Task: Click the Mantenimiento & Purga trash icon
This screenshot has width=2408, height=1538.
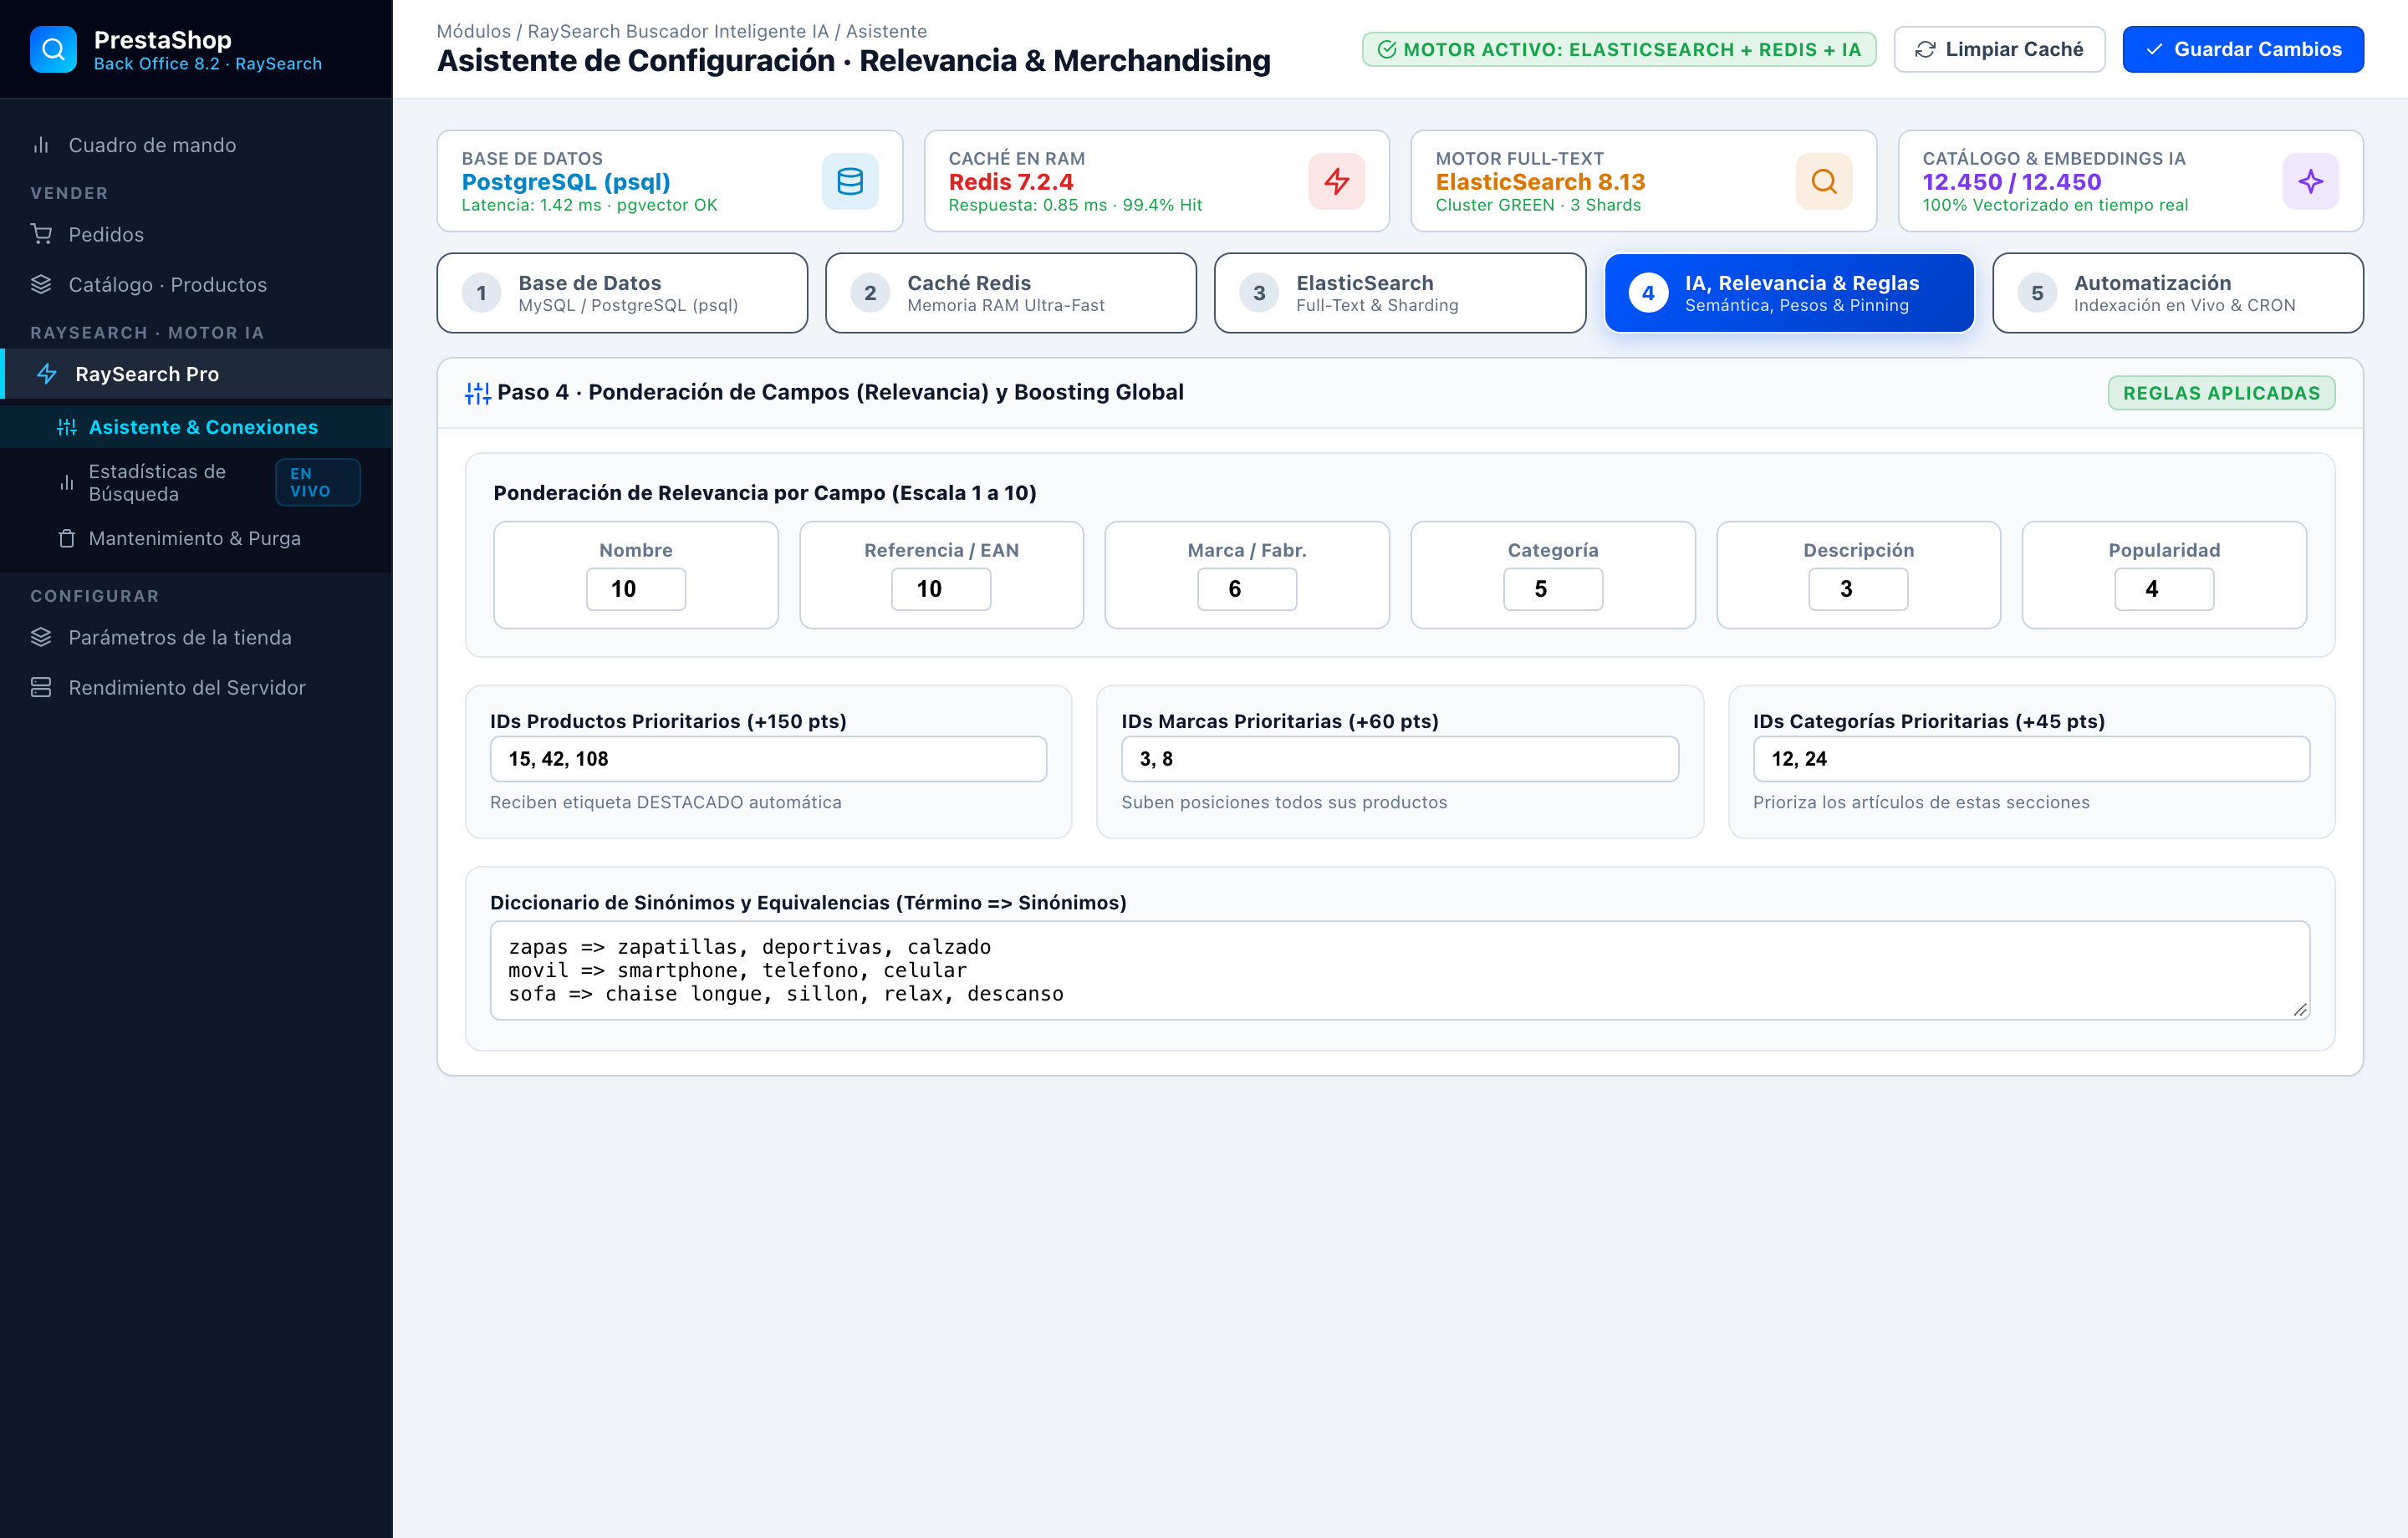Action: pos(67,538)
